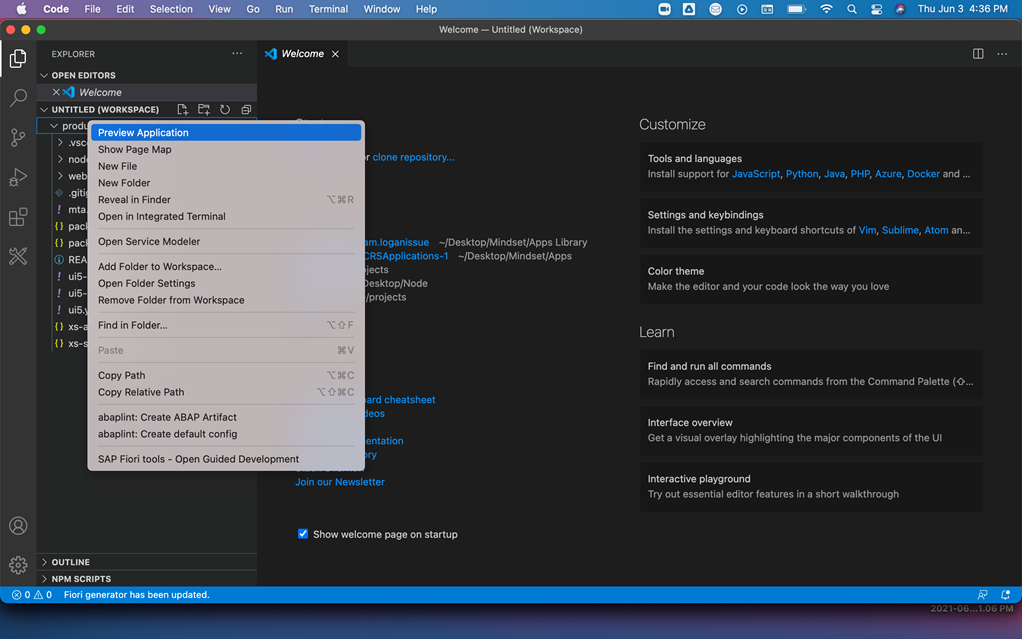
Task: Click the feedback icon in status bar
Action: pyautogui.click(x=982, y=595)
